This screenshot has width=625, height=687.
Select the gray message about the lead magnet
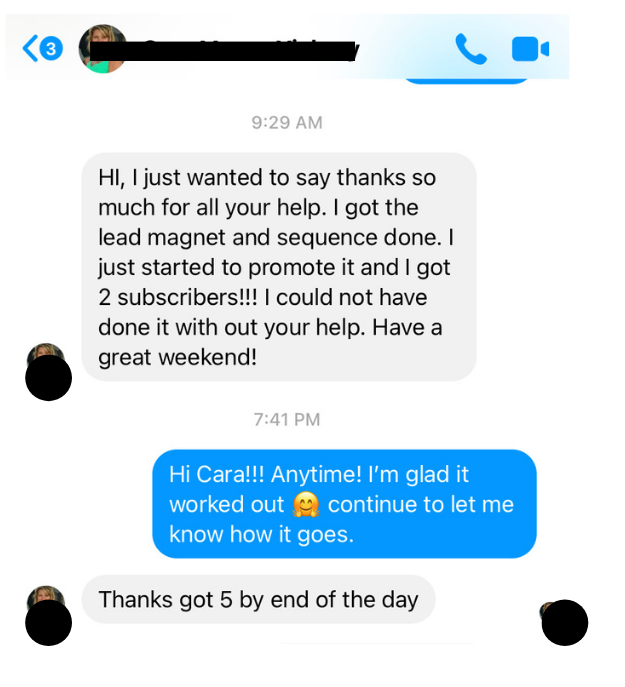tap(279, 267)
